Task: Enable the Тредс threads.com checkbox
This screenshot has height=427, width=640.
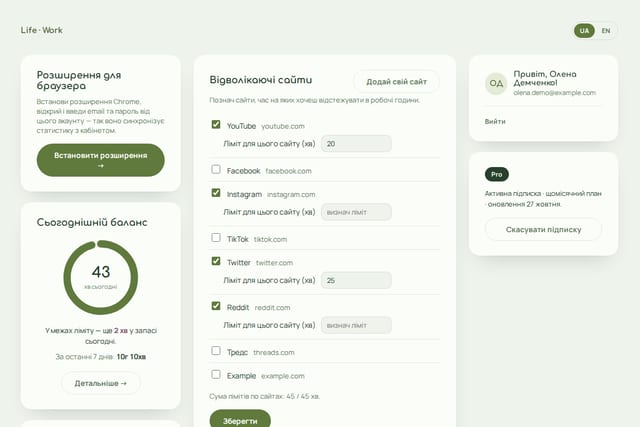Action: (x=216, y=351)
